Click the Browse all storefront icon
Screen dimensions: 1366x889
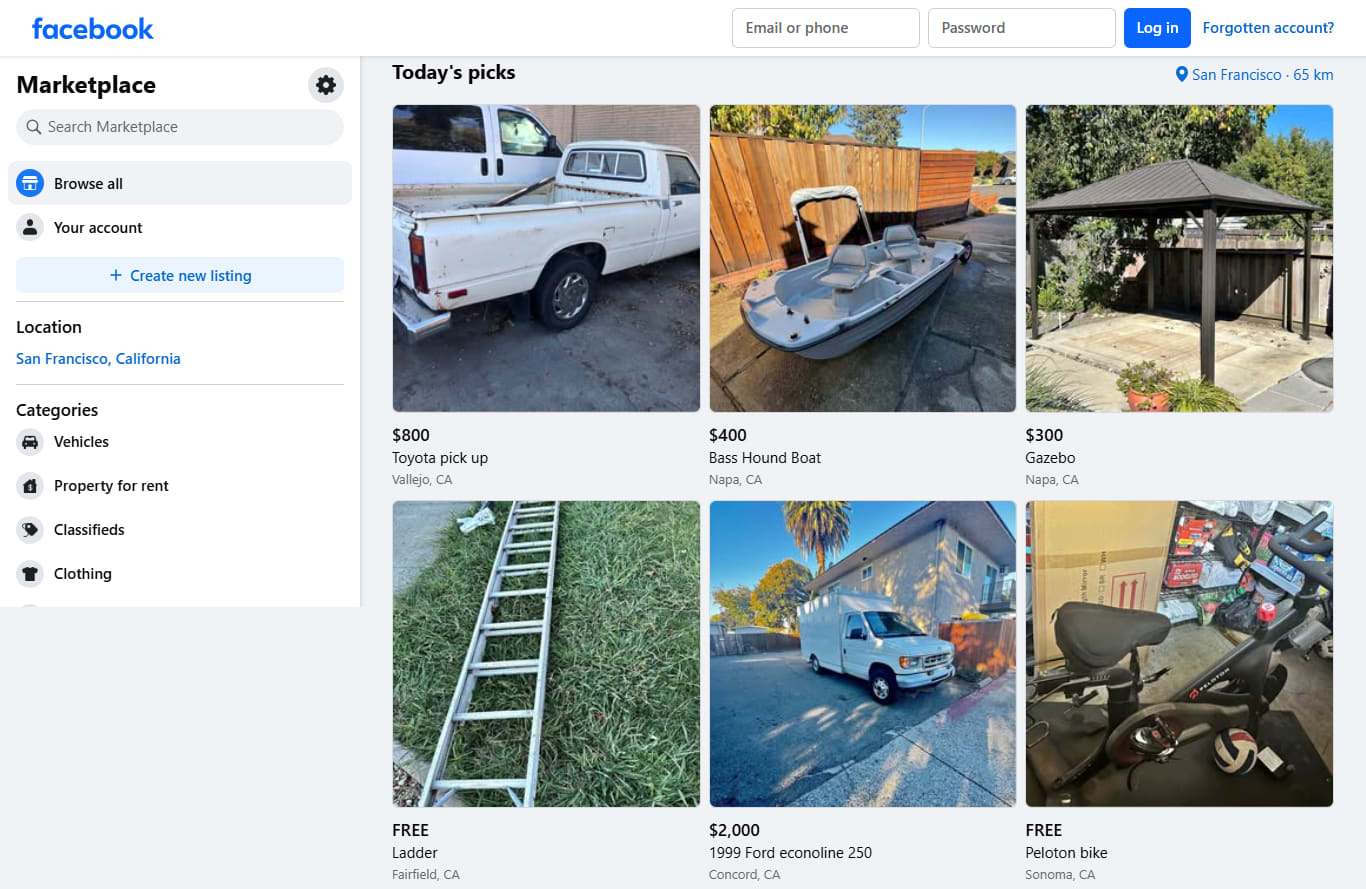30,183
